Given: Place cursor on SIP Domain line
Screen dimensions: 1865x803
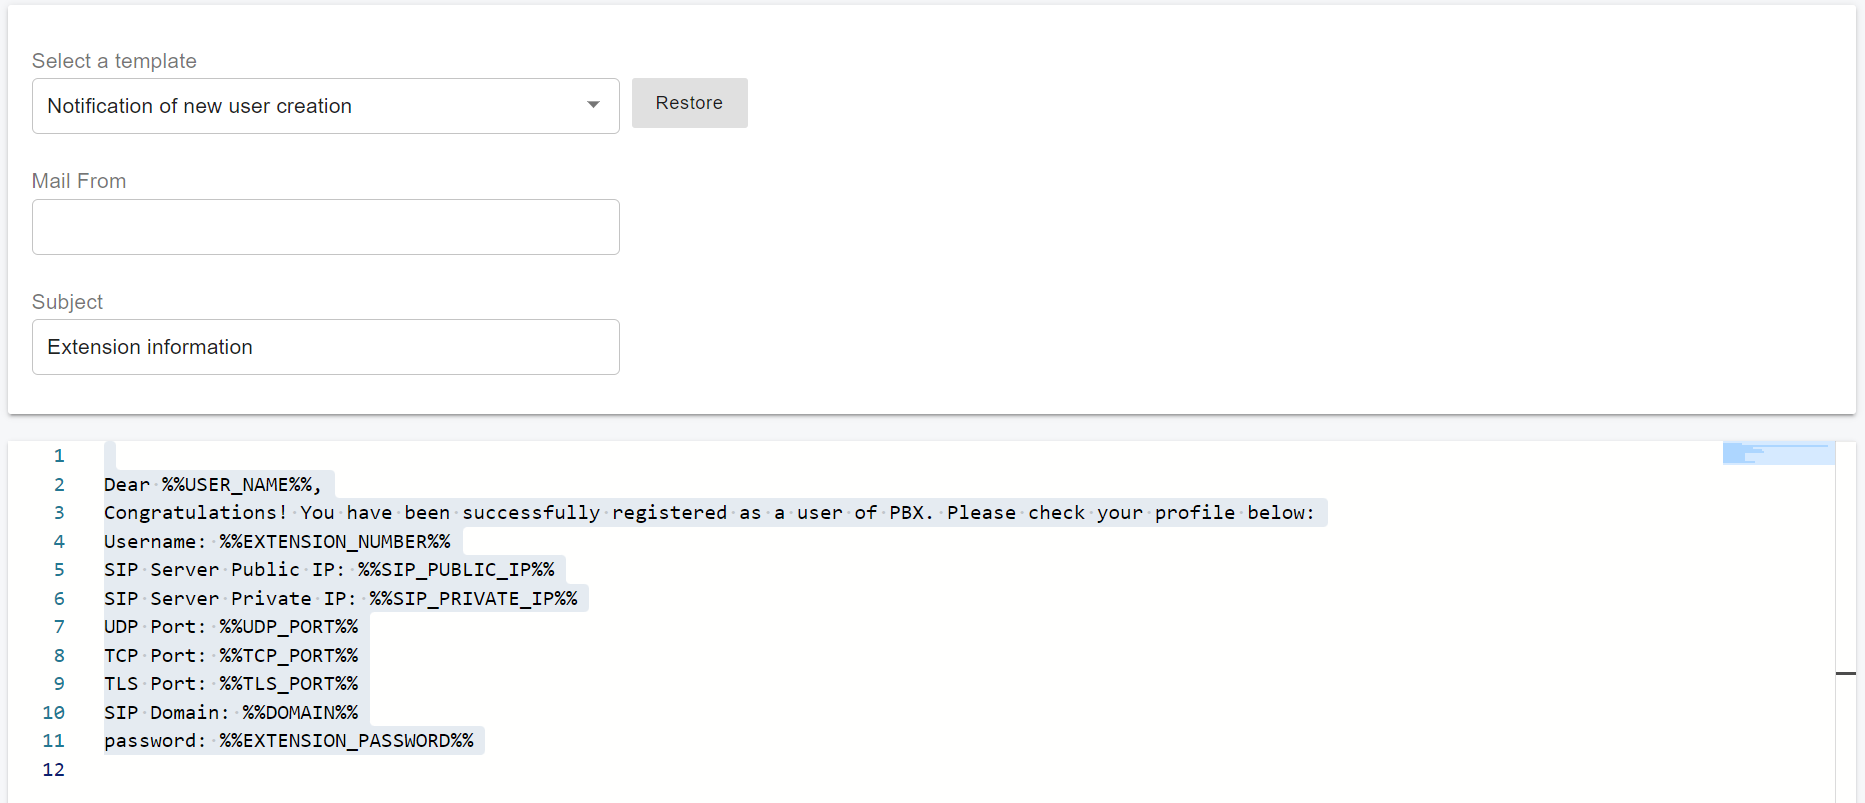Looking at the screenshot, I should tap(230, 713).
